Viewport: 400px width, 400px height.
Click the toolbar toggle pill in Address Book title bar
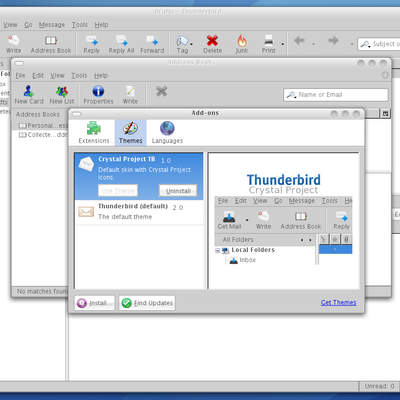[x=19, y=63]
